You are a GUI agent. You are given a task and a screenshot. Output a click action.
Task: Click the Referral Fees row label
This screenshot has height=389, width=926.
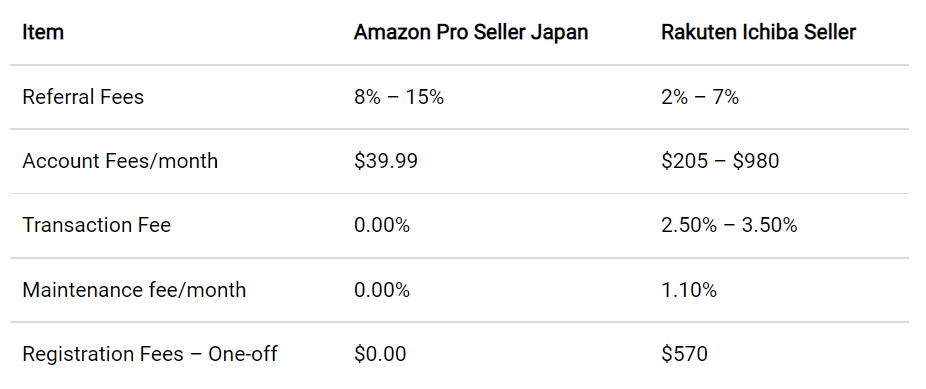pyautogui.click(x=83, y=97)
